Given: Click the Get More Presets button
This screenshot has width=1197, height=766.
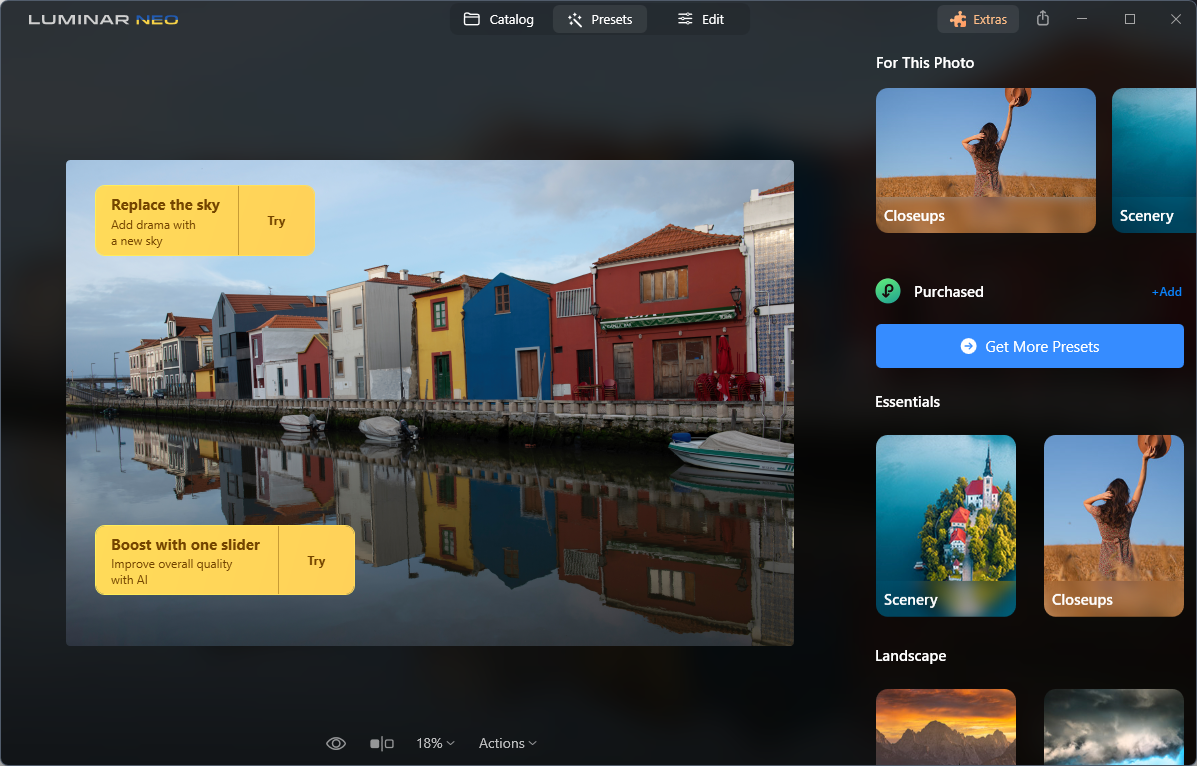Looking at the screenshot, I should (1029, 346).
